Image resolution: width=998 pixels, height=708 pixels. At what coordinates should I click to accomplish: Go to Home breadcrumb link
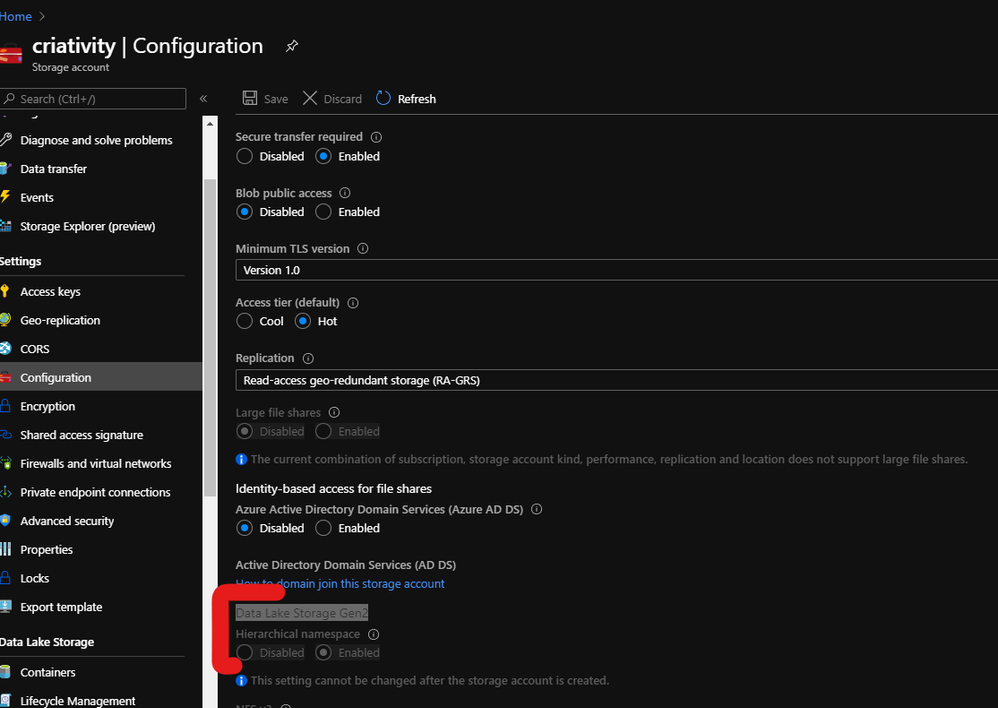(x=15, y=17)
